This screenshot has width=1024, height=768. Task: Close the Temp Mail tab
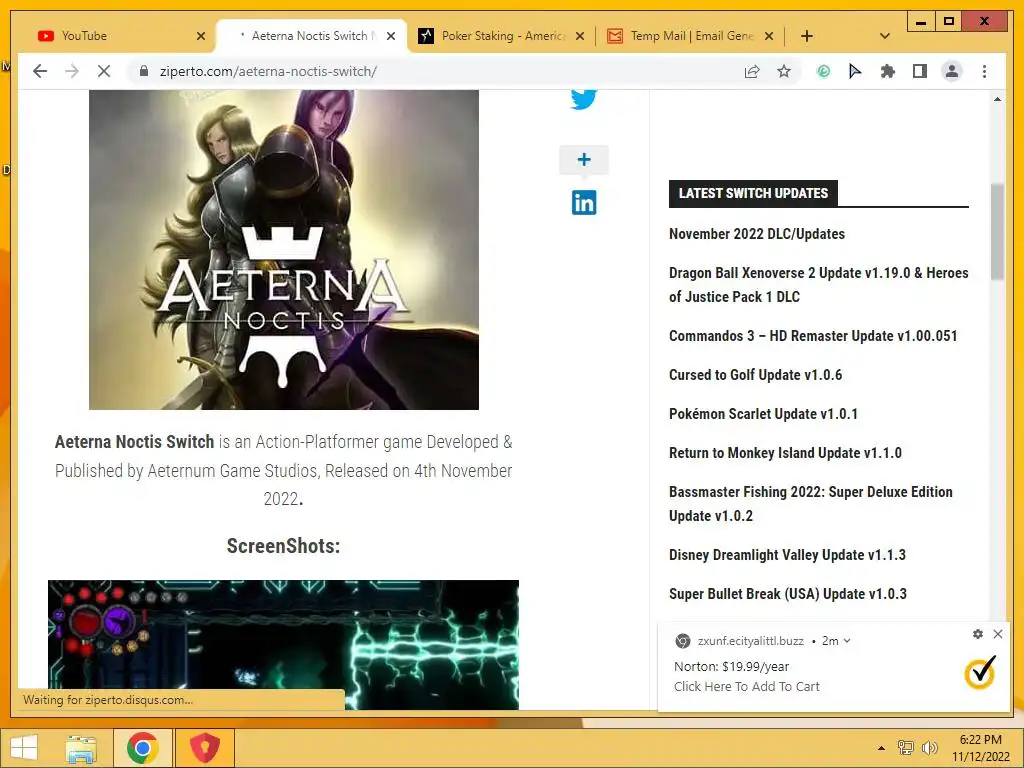[769, 36]
